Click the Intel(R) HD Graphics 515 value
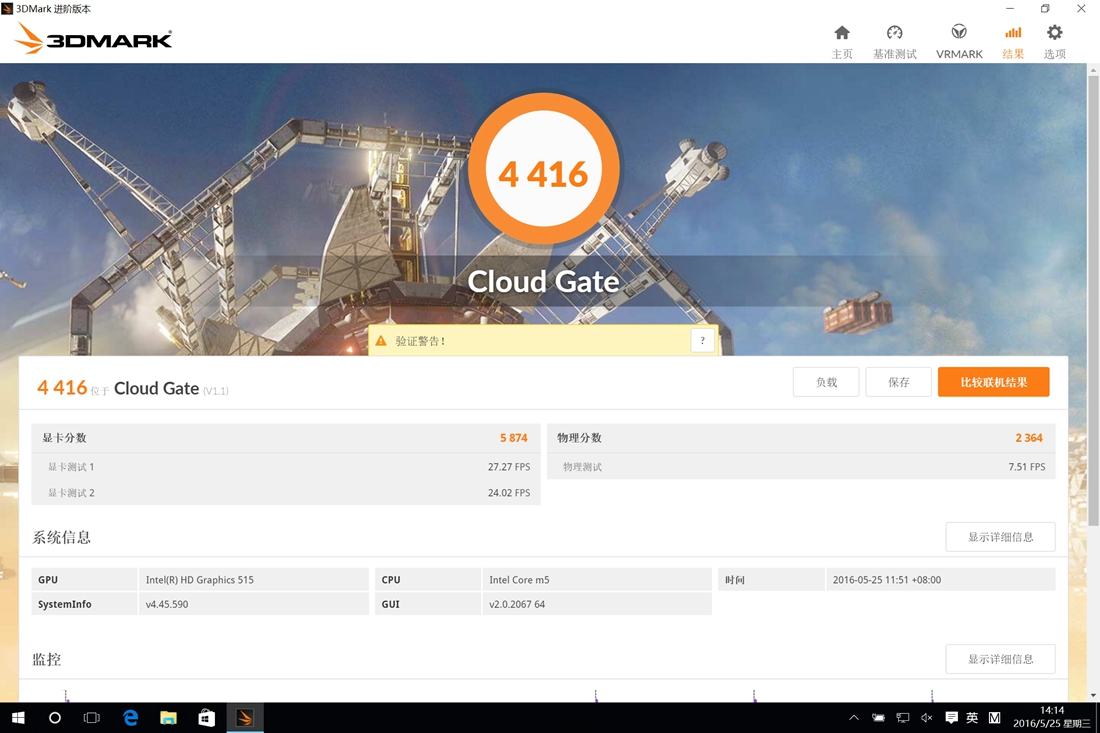Viewport: 1100px width, 733px height. [200, 580]
